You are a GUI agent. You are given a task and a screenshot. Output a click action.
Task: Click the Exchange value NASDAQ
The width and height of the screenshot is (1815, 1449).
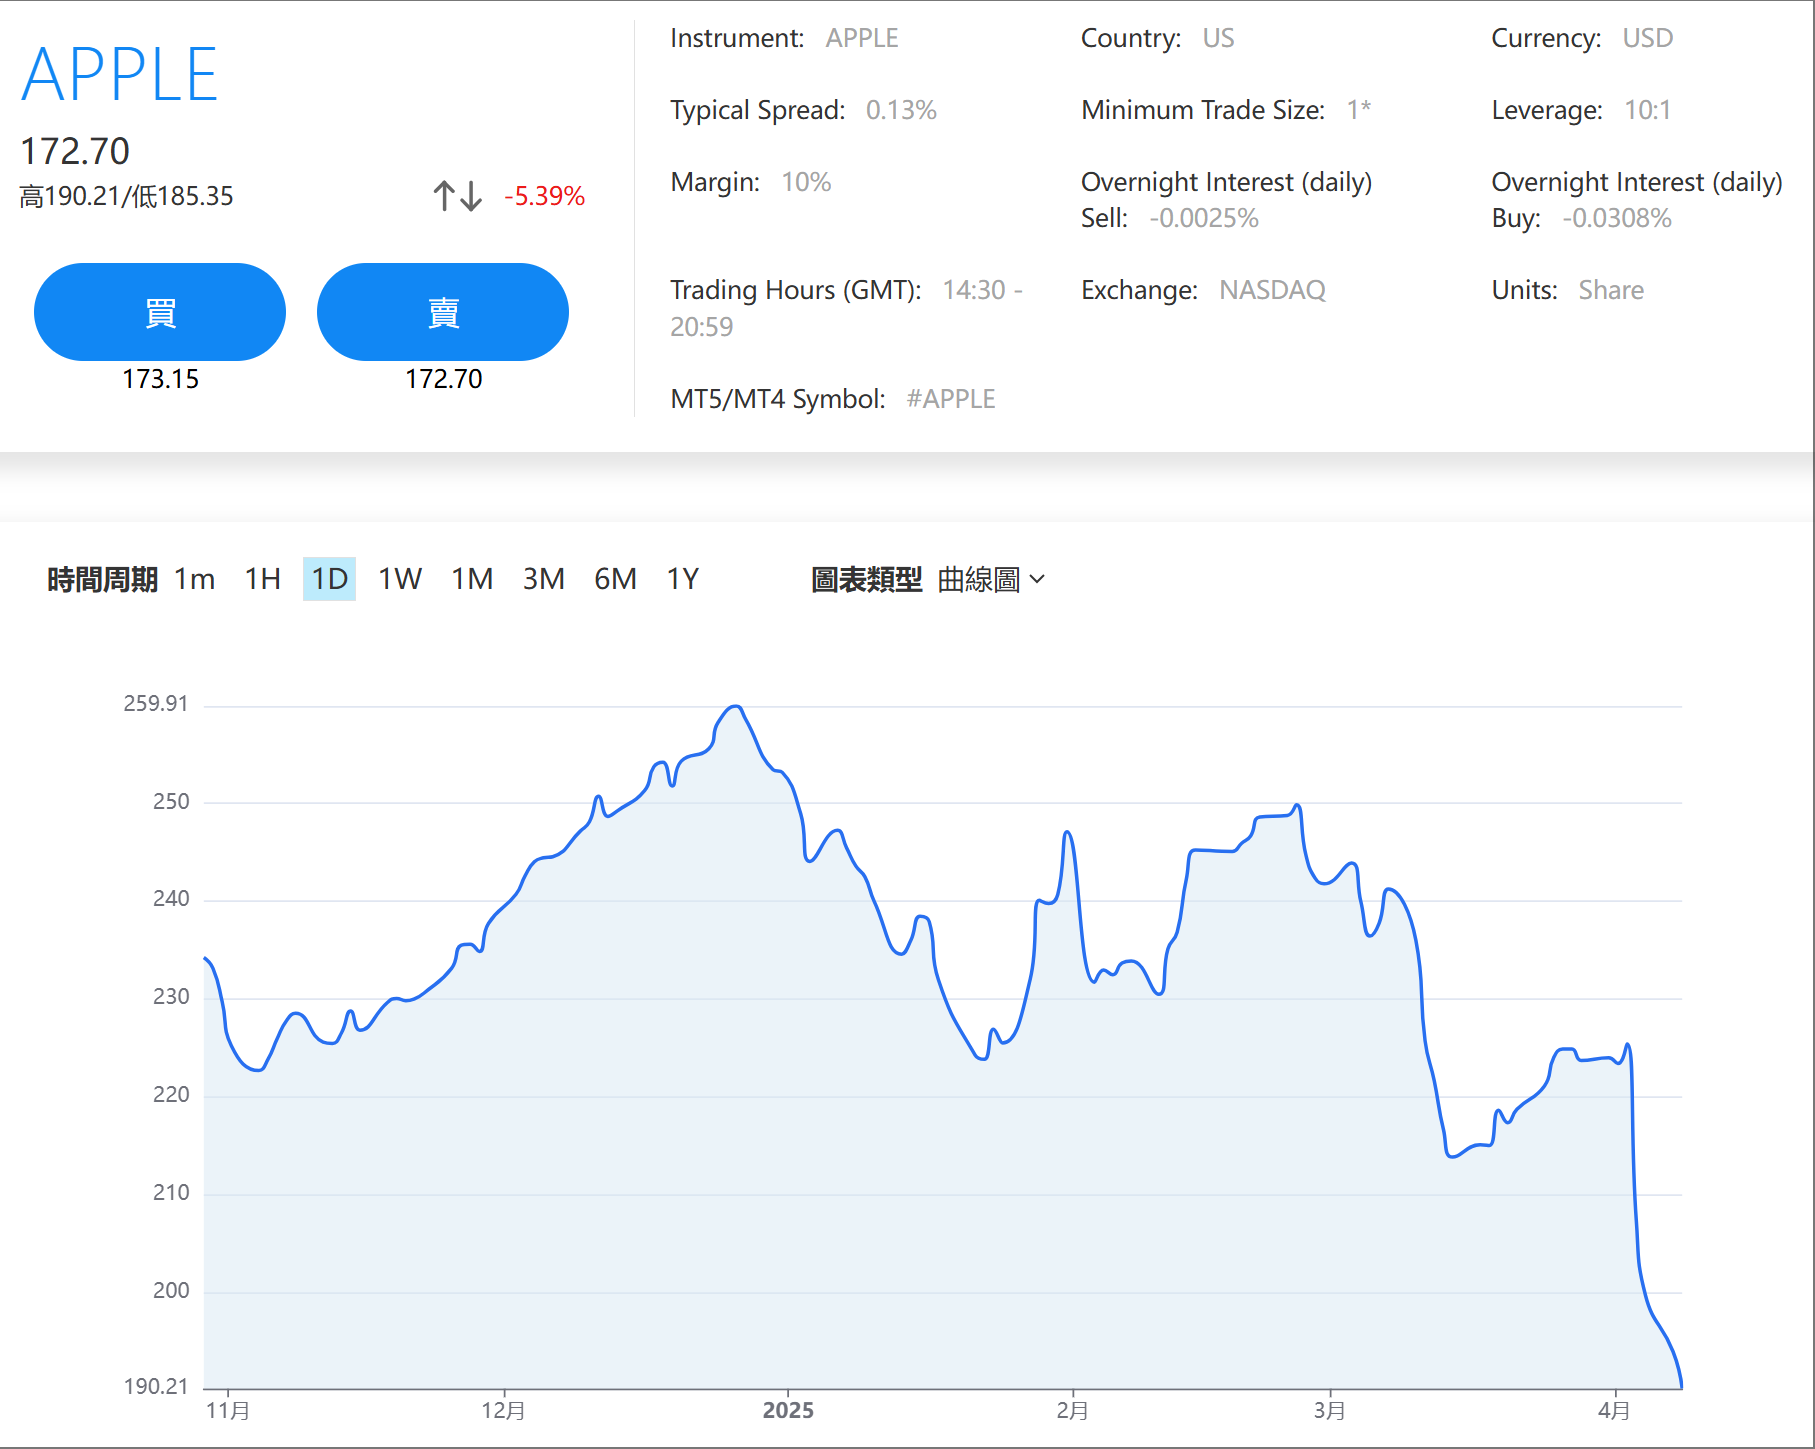click(x=1272, y=290)
